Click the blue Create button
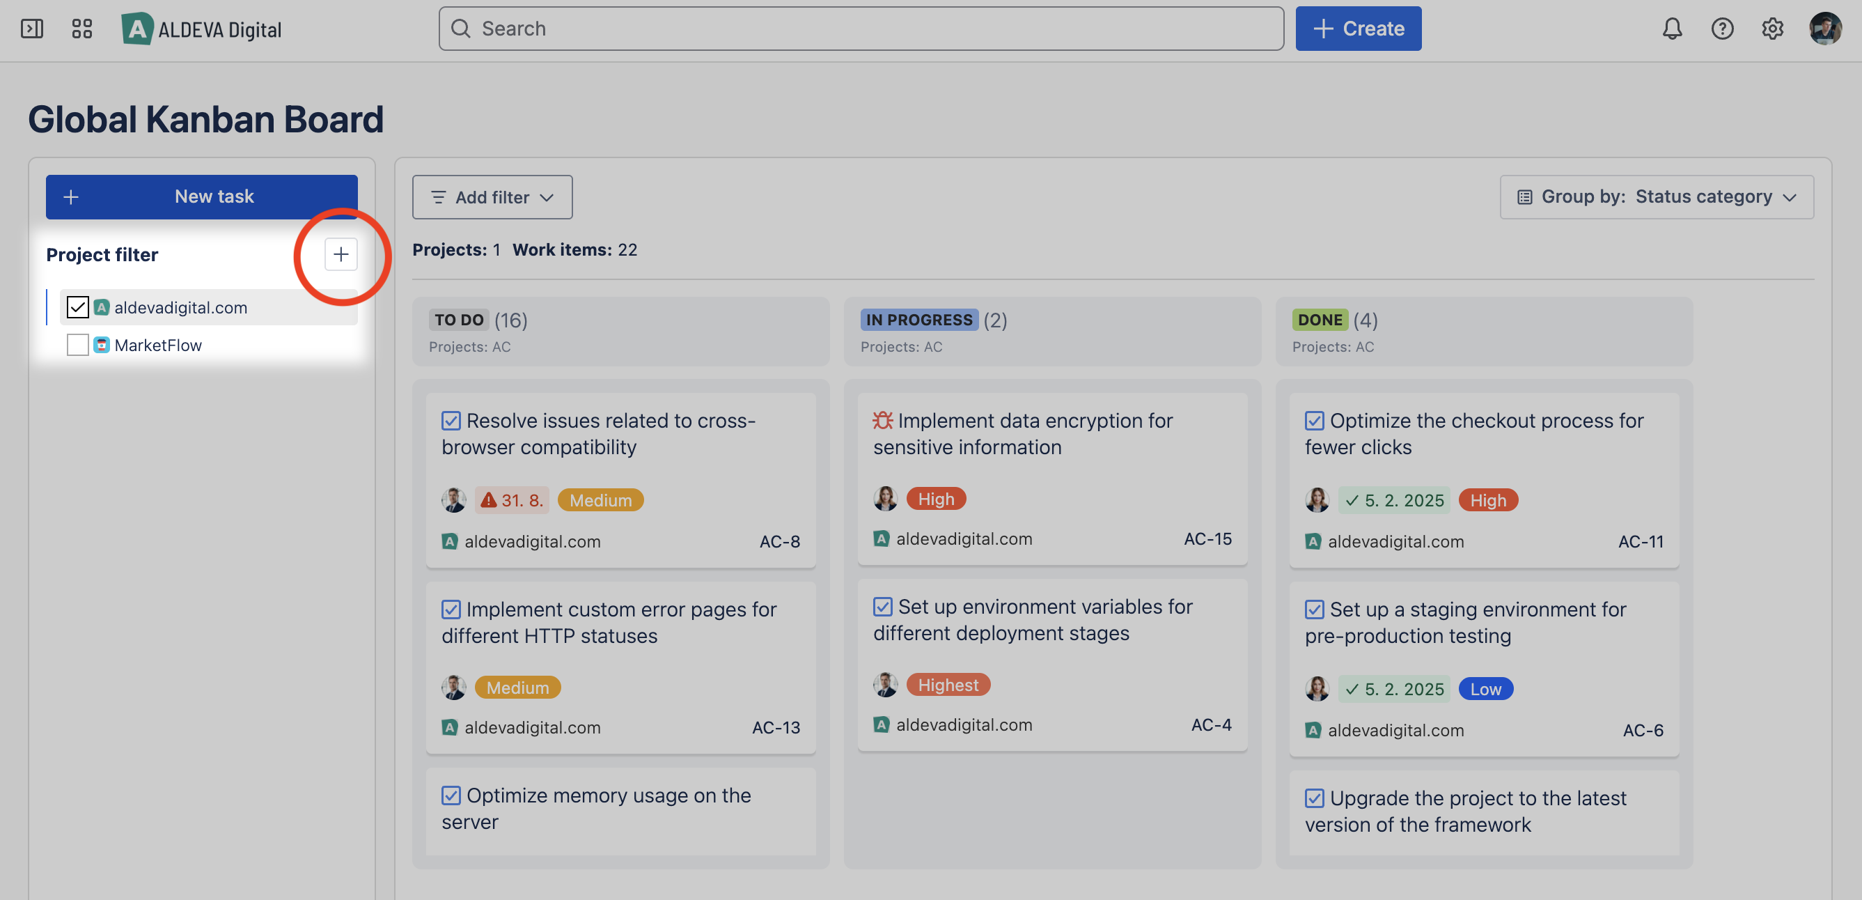The height and width of the screenshot is (900, 1862). (x=1358, y=28)
